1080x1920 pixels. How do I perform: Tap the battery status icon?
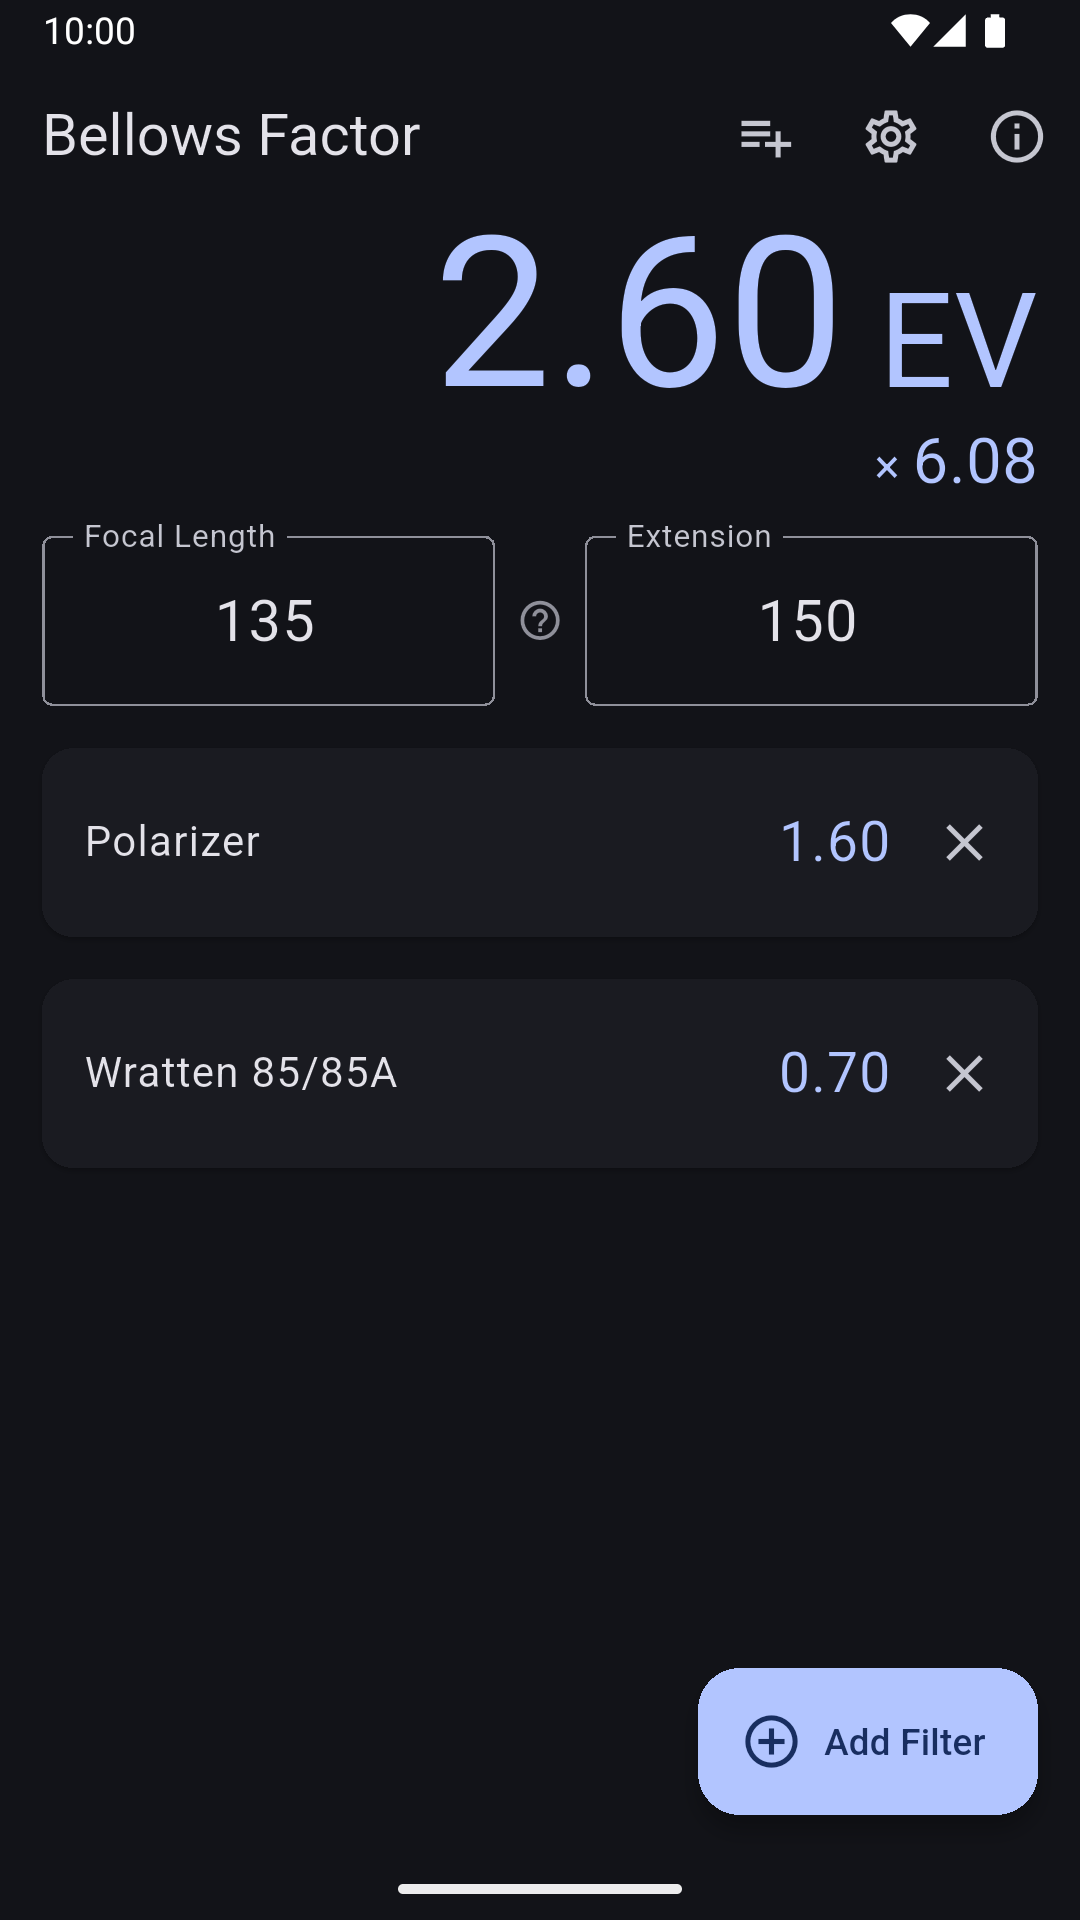pyautogui.click(x=994, y=31)
